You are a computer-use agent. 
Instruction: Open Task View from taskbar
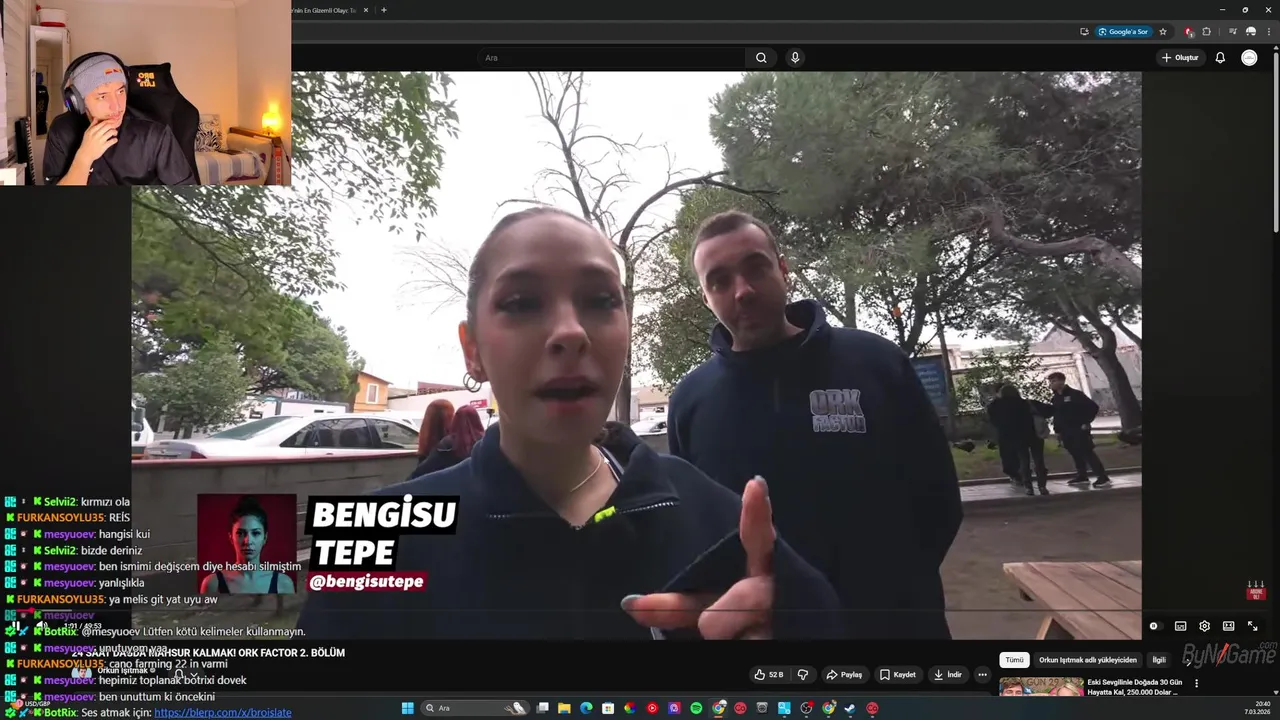coord(542,708)
